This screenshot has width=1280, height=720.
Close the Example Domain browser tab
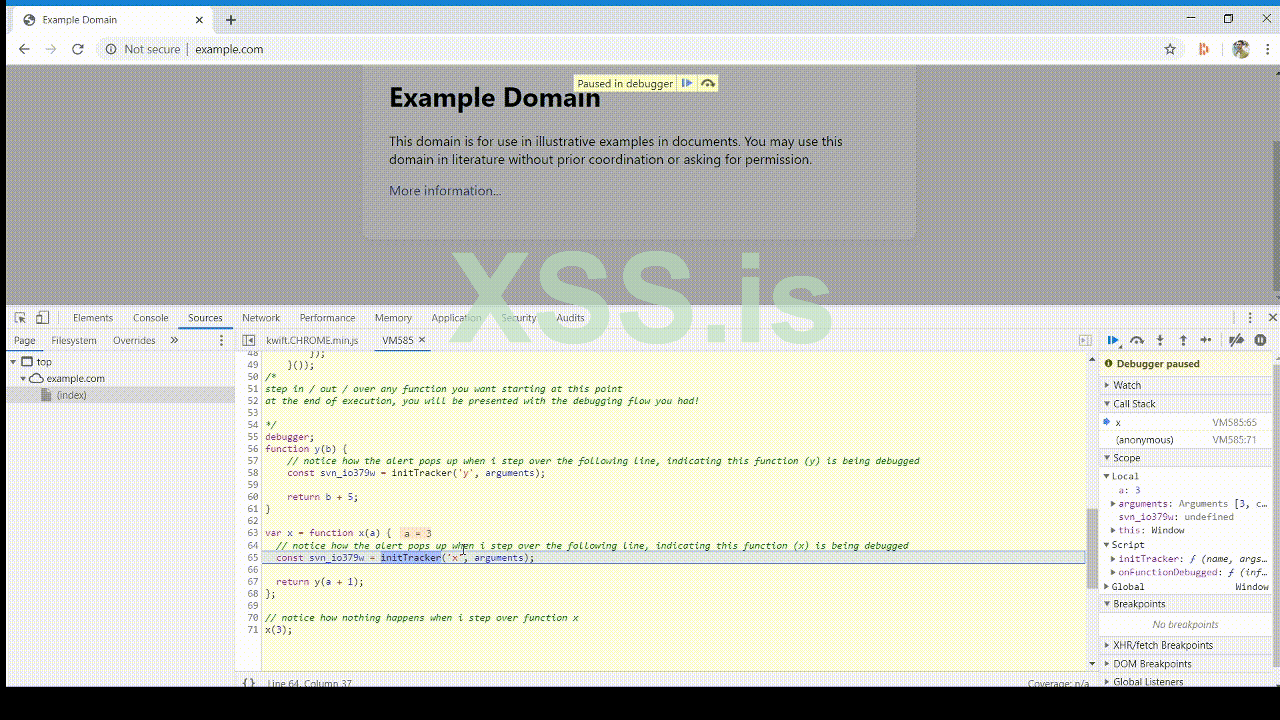tap(199, 20)
